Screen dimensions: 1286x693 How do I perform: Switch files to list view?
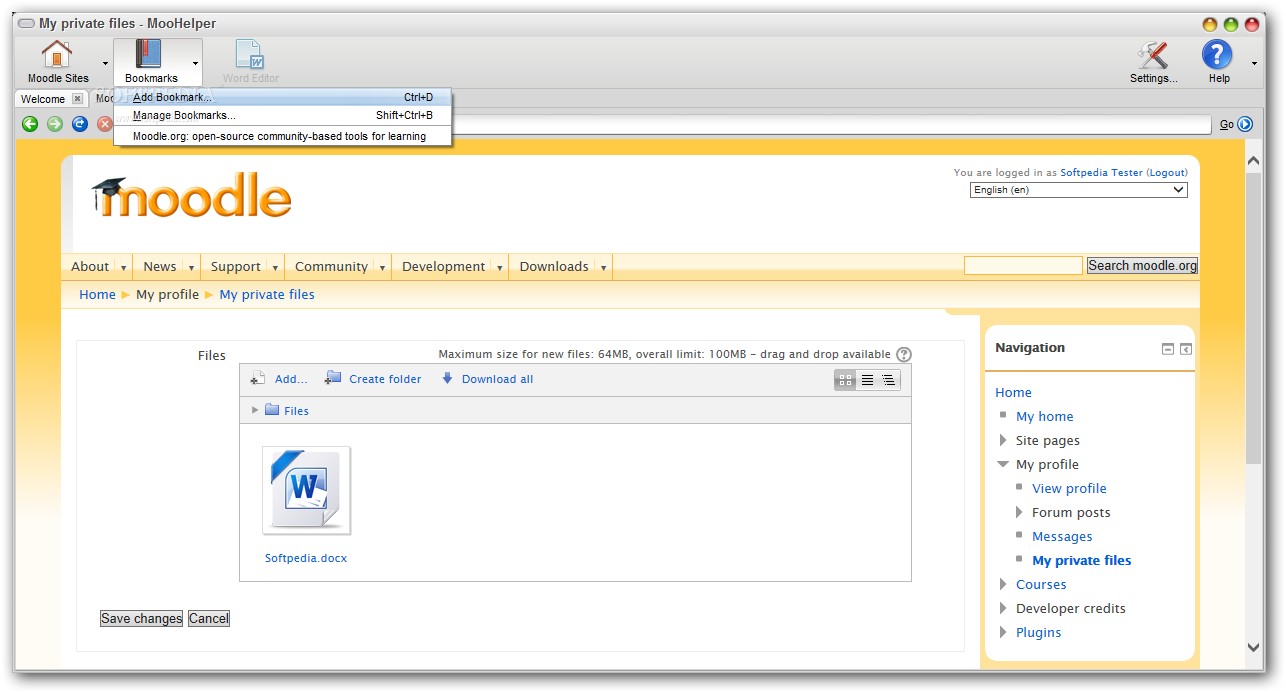click(867, 380)
